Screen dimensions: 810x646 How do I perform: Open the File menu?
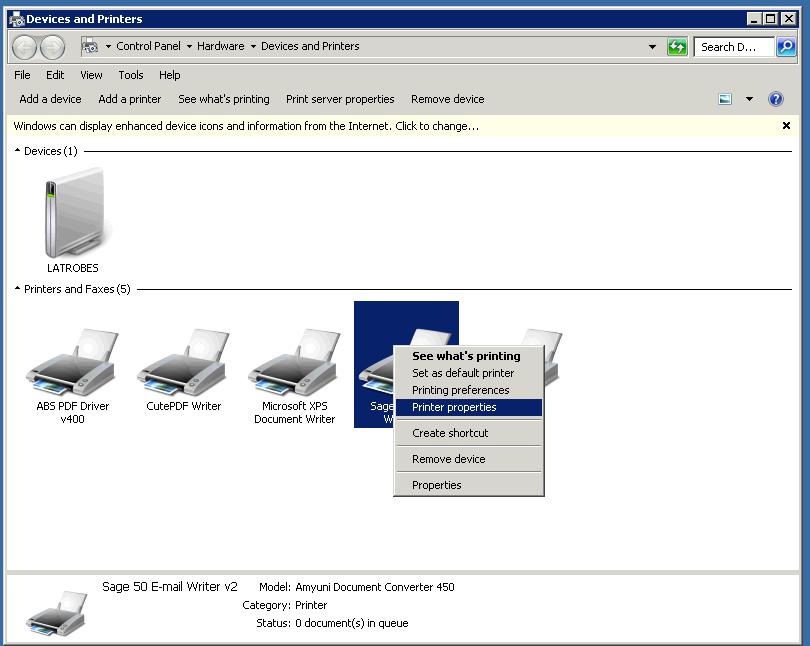pos(22,75)
